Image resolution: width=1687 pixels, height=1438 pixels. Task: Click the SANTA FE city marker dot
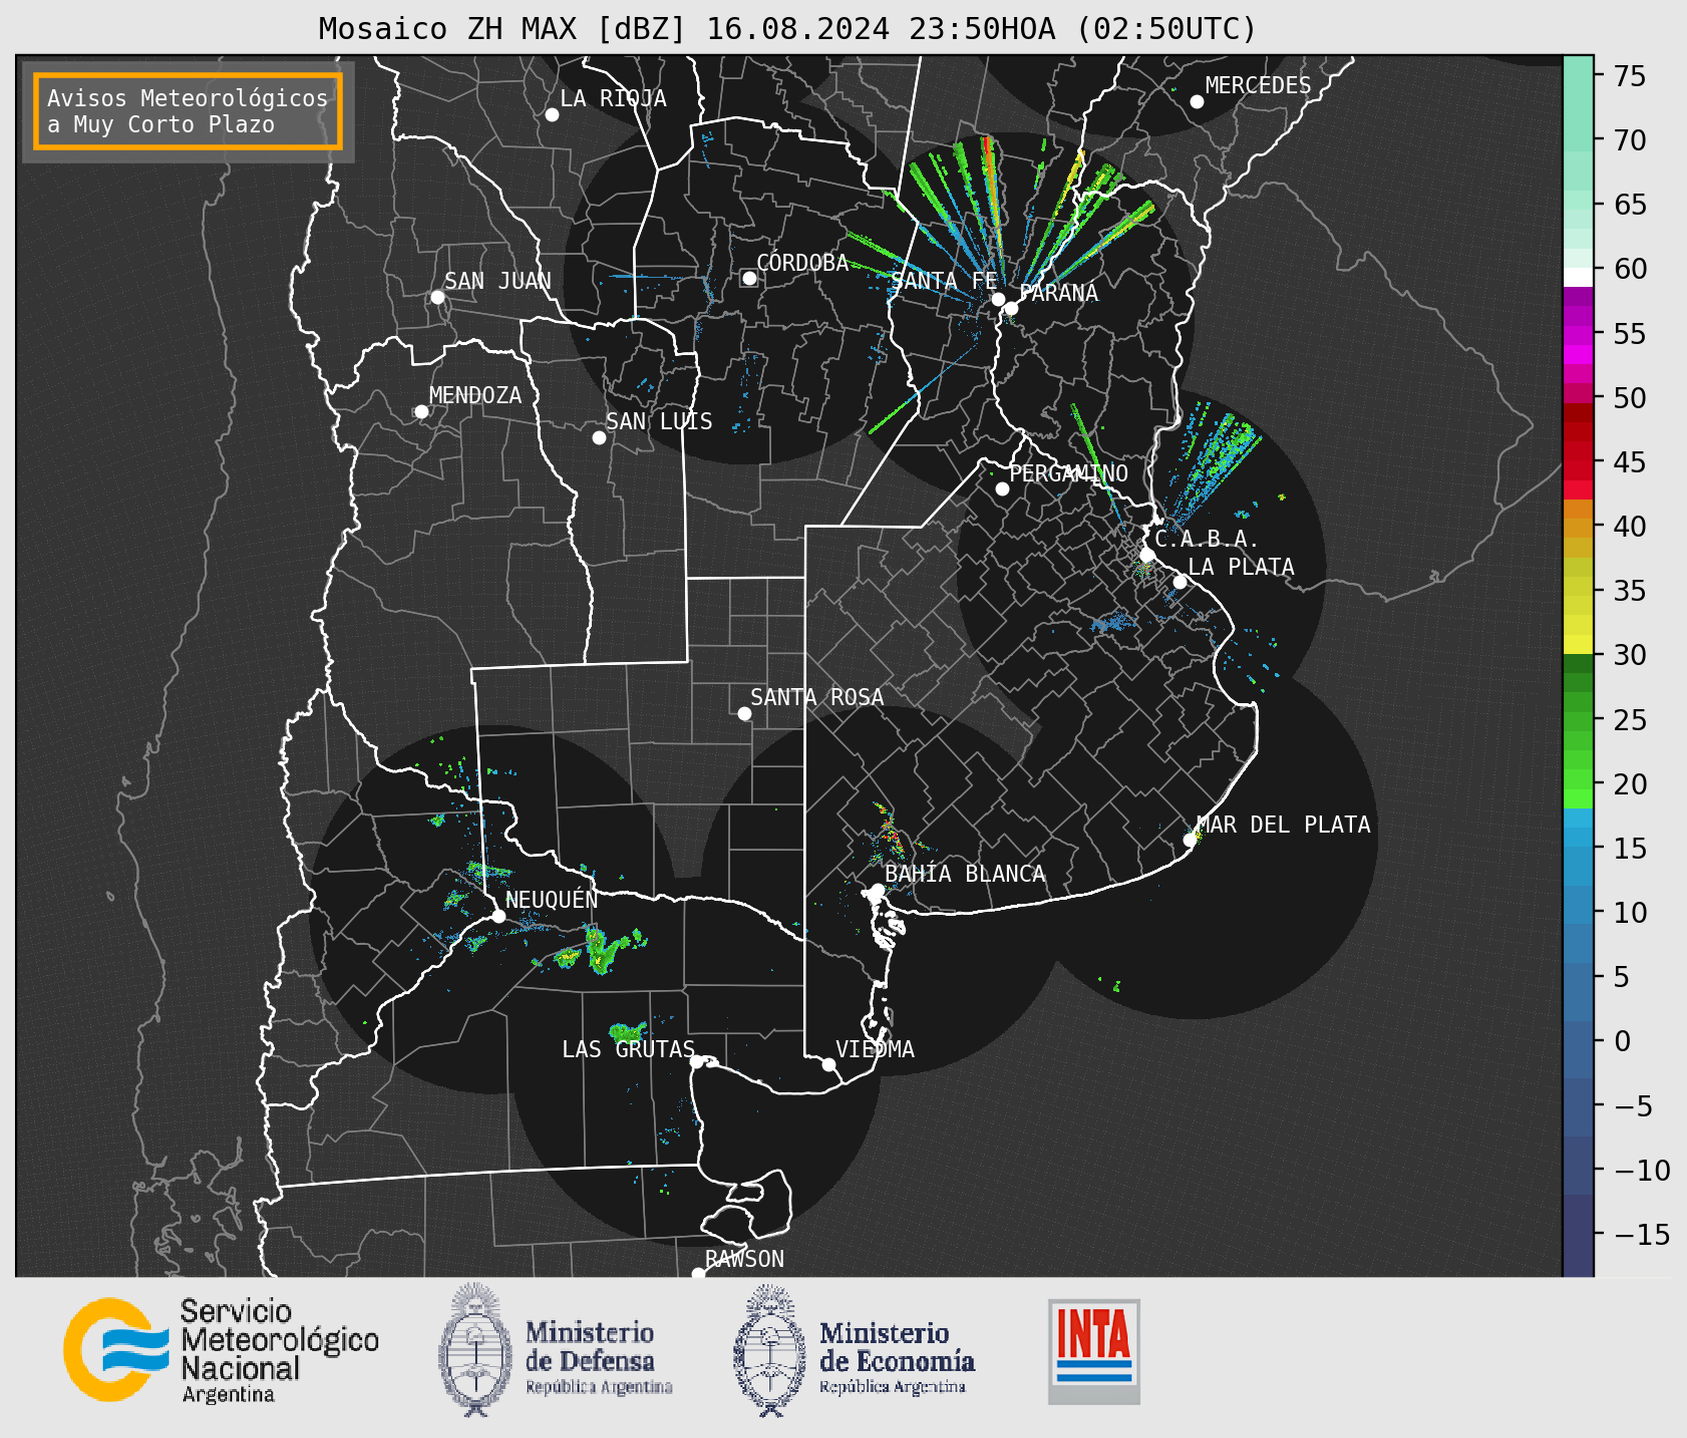tap(998, 299)
